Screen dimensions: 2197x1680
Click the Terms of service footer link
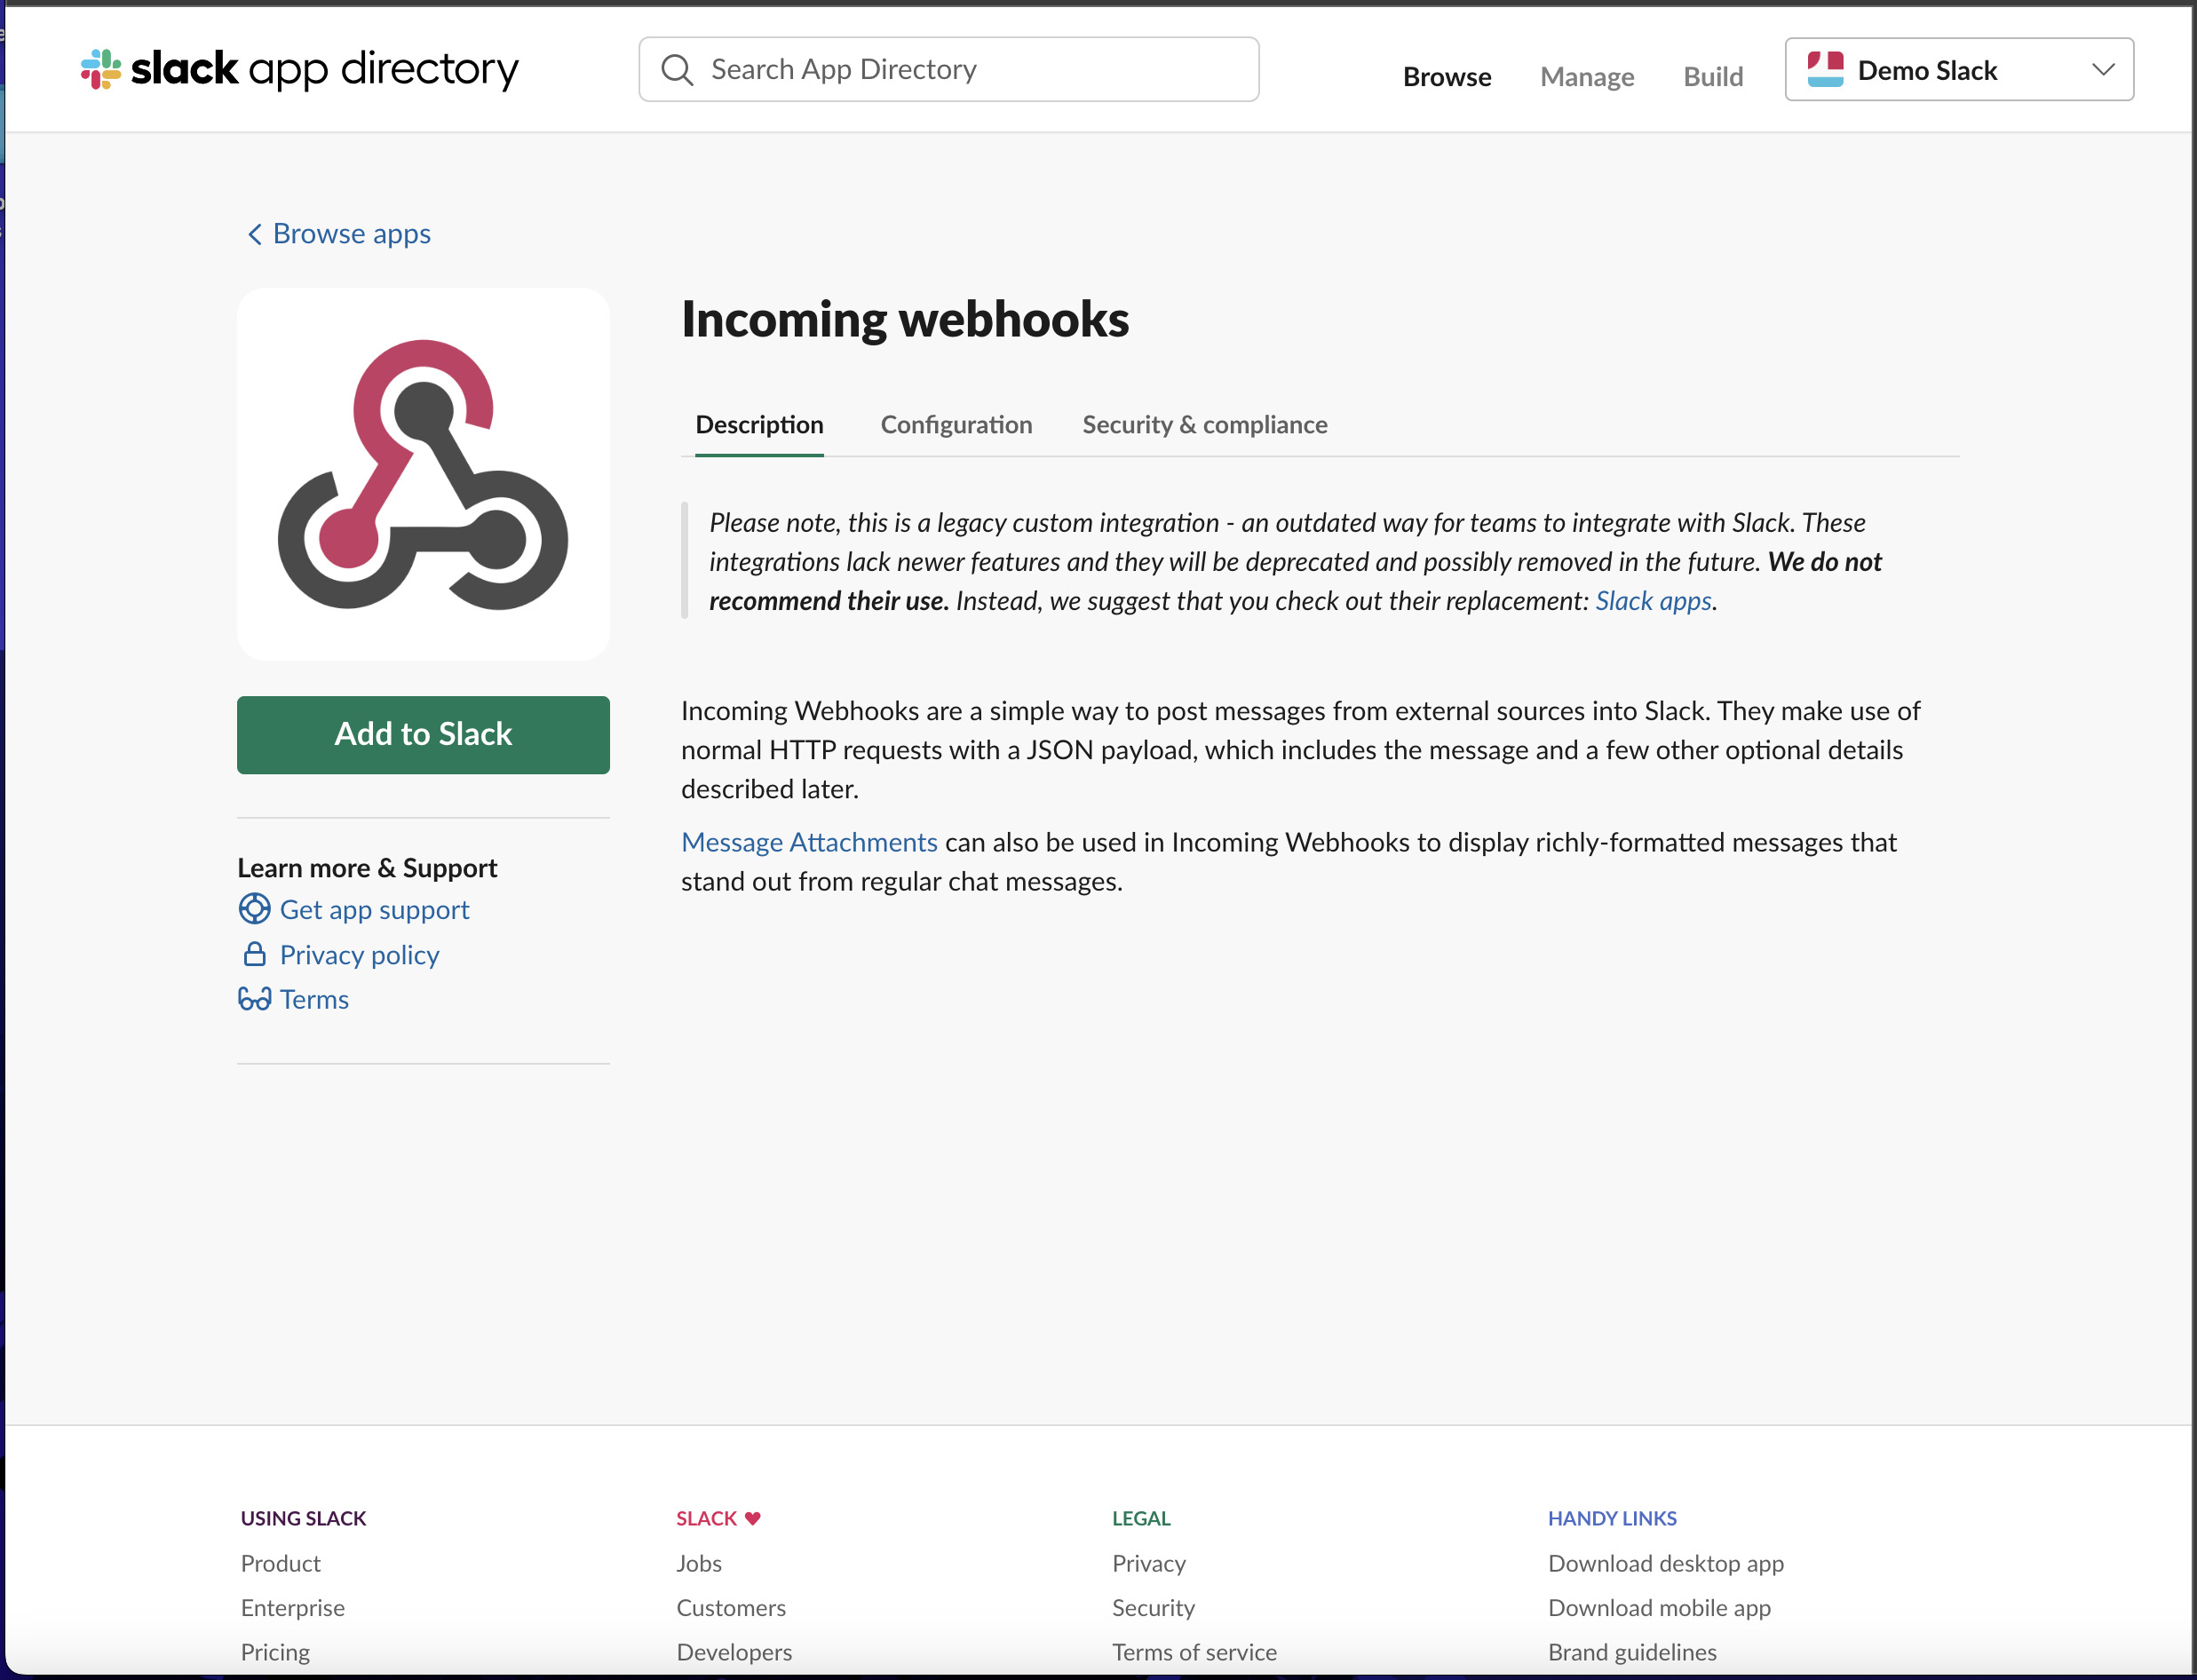(1194, 1652)
